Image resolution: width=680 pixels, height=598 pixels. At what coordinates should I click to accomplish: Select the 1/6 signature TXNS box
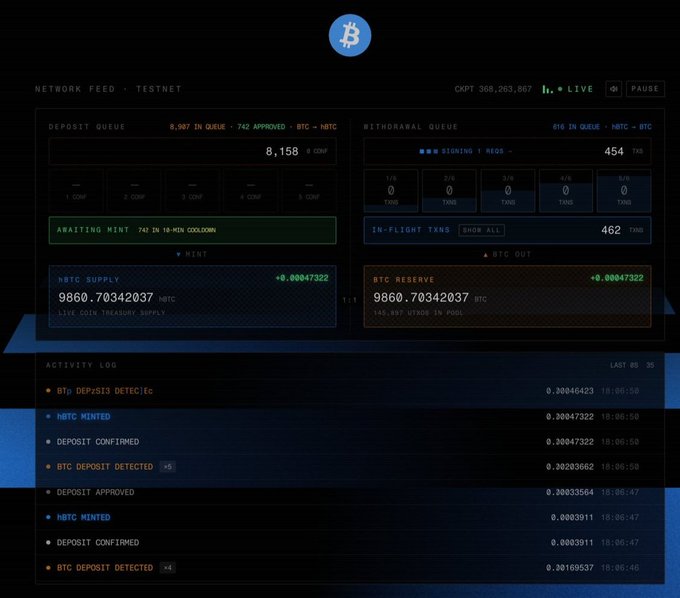(x=391, y=191)
